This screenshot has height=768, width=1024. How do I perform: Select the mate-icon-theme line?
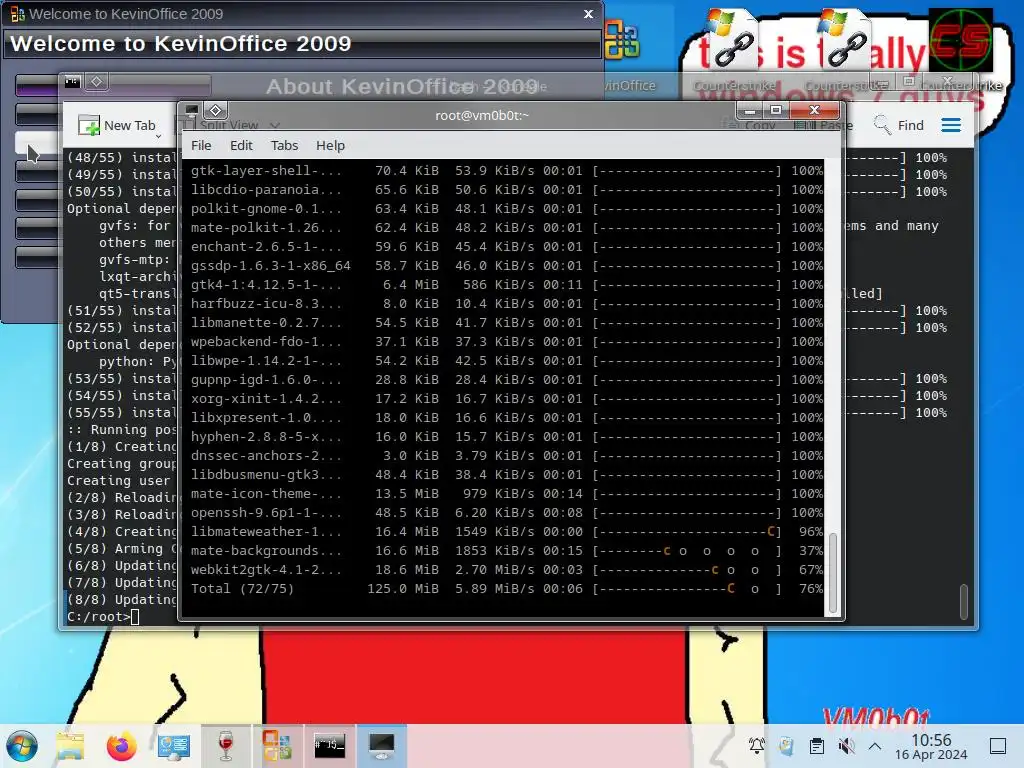click(506, 494)
